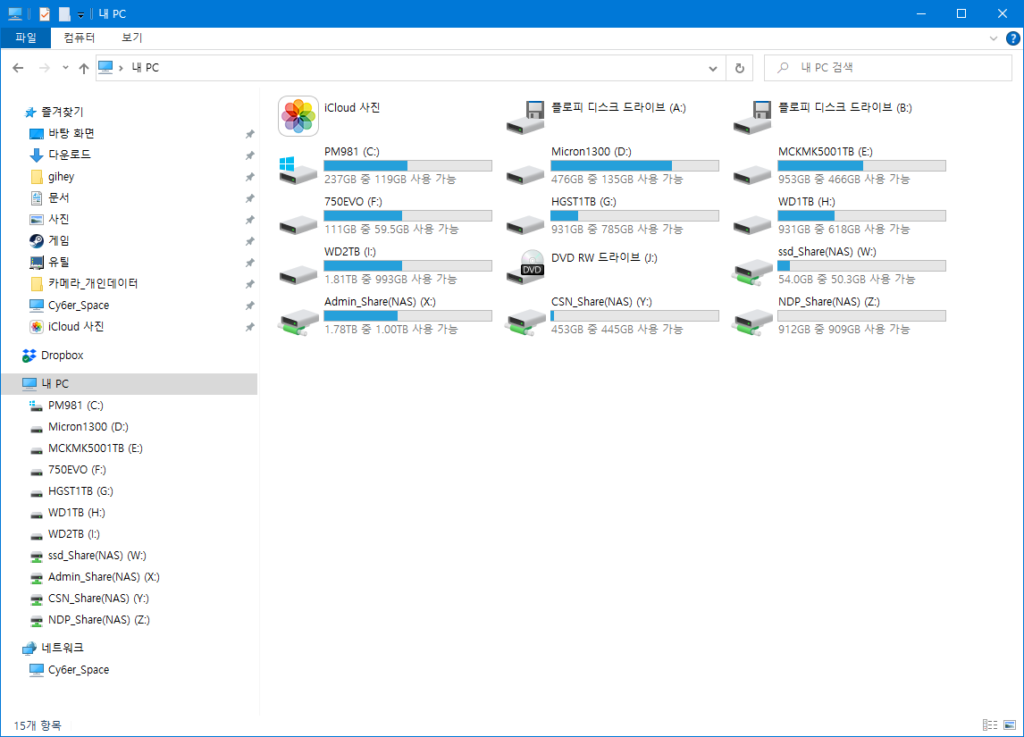Viewport: 1024px width, 737px height.
Task: Click the Micron1300 (D:) capacity bar
Action: 635,165
